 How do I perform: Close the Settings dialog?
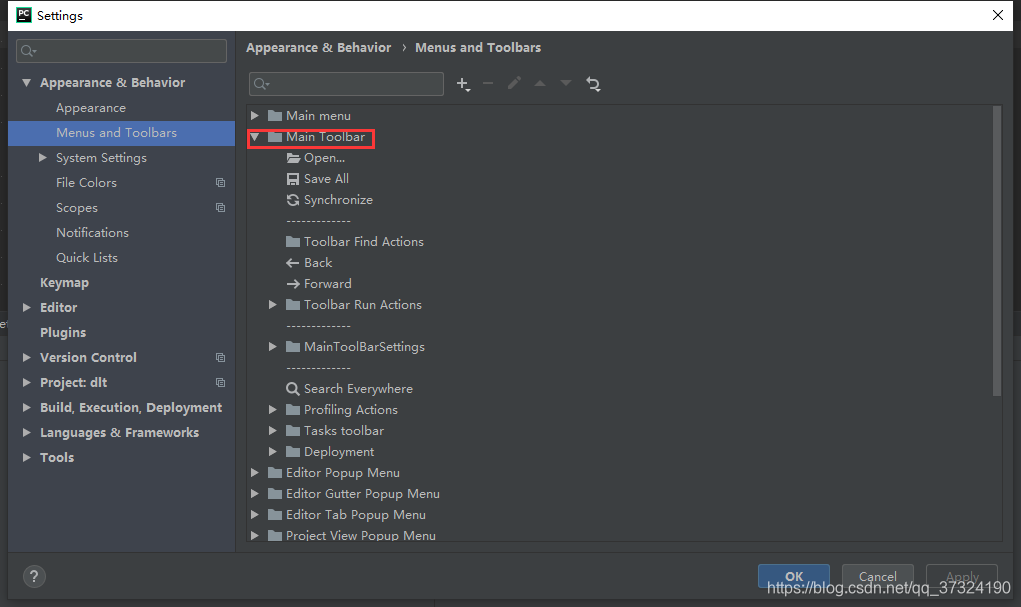(x=998, y=15)
